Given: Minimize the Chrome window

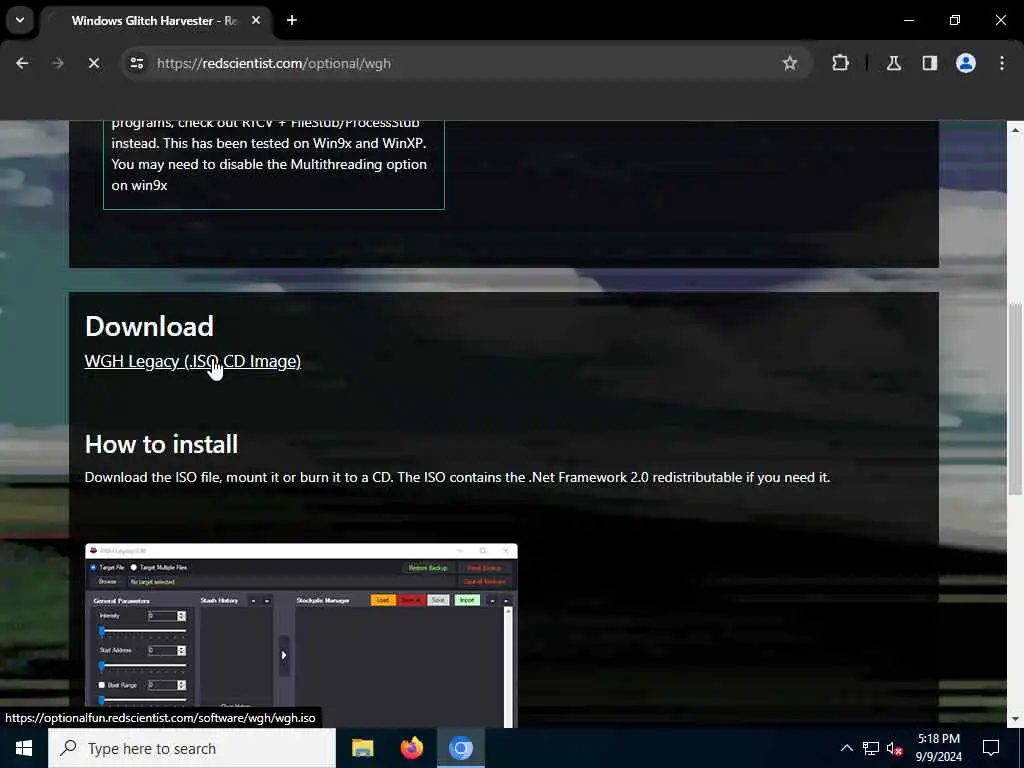Looking at the screenshot, I should click(x=909, y=20).
